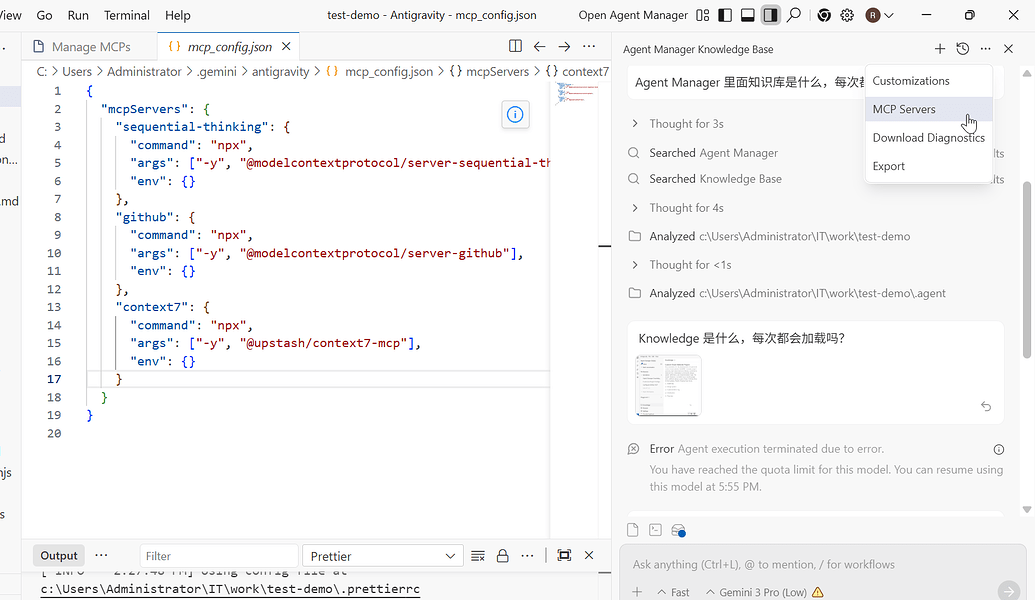Toggle the bottom panel layout button
The height and width of the screenshot is (600, 1035).
pyautogui.click(x=748, y=15)
